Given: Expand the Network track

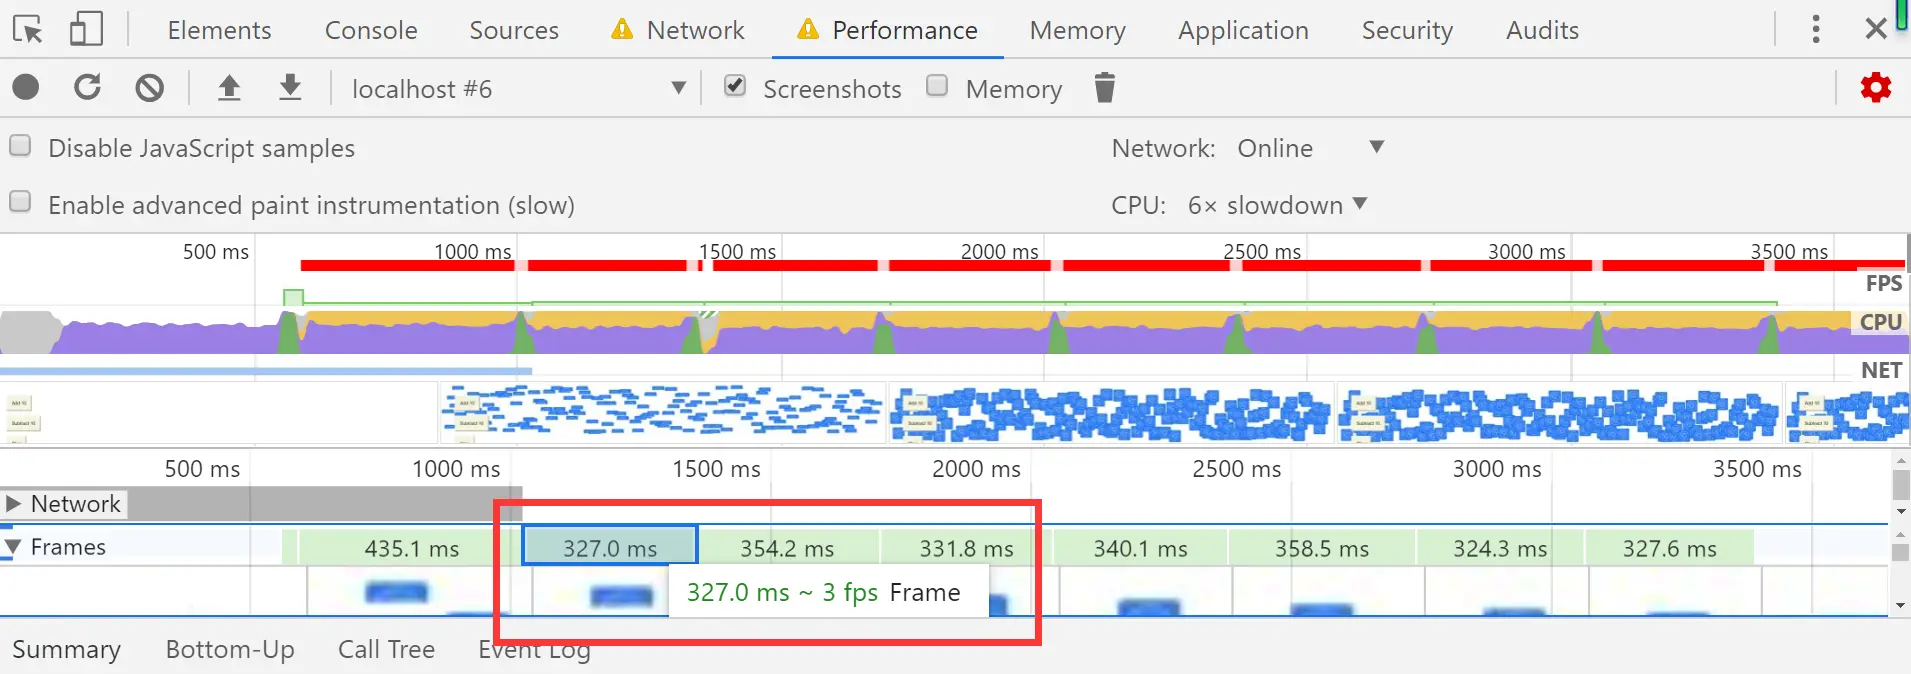Looking at the screenshot, I should [14, 503].
